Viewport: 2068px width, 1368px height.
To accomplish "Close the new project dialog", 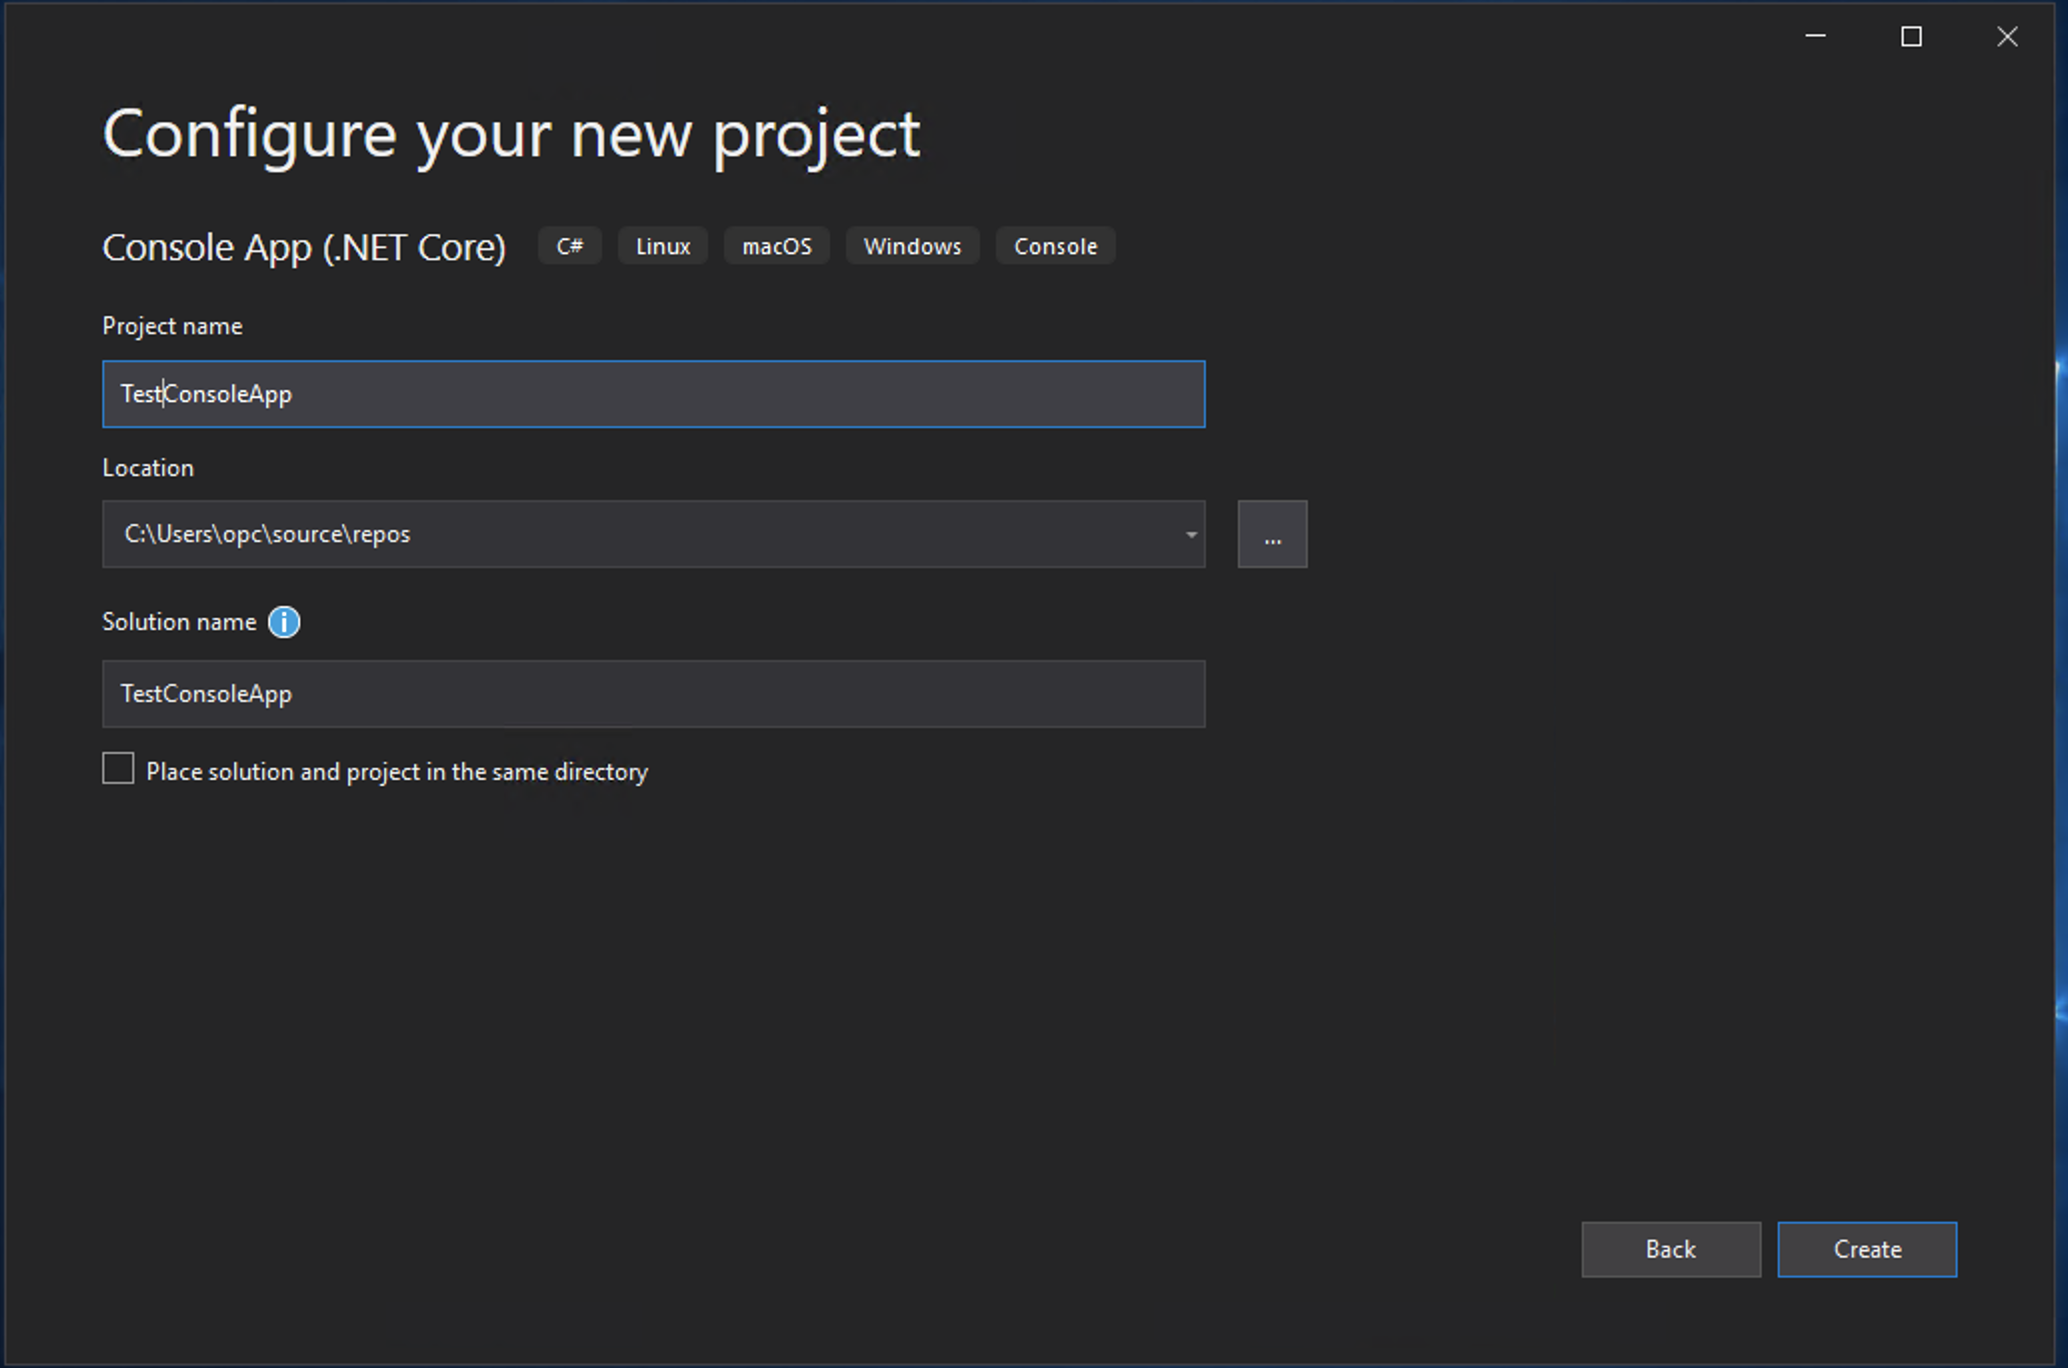I will pos(2006,37).
